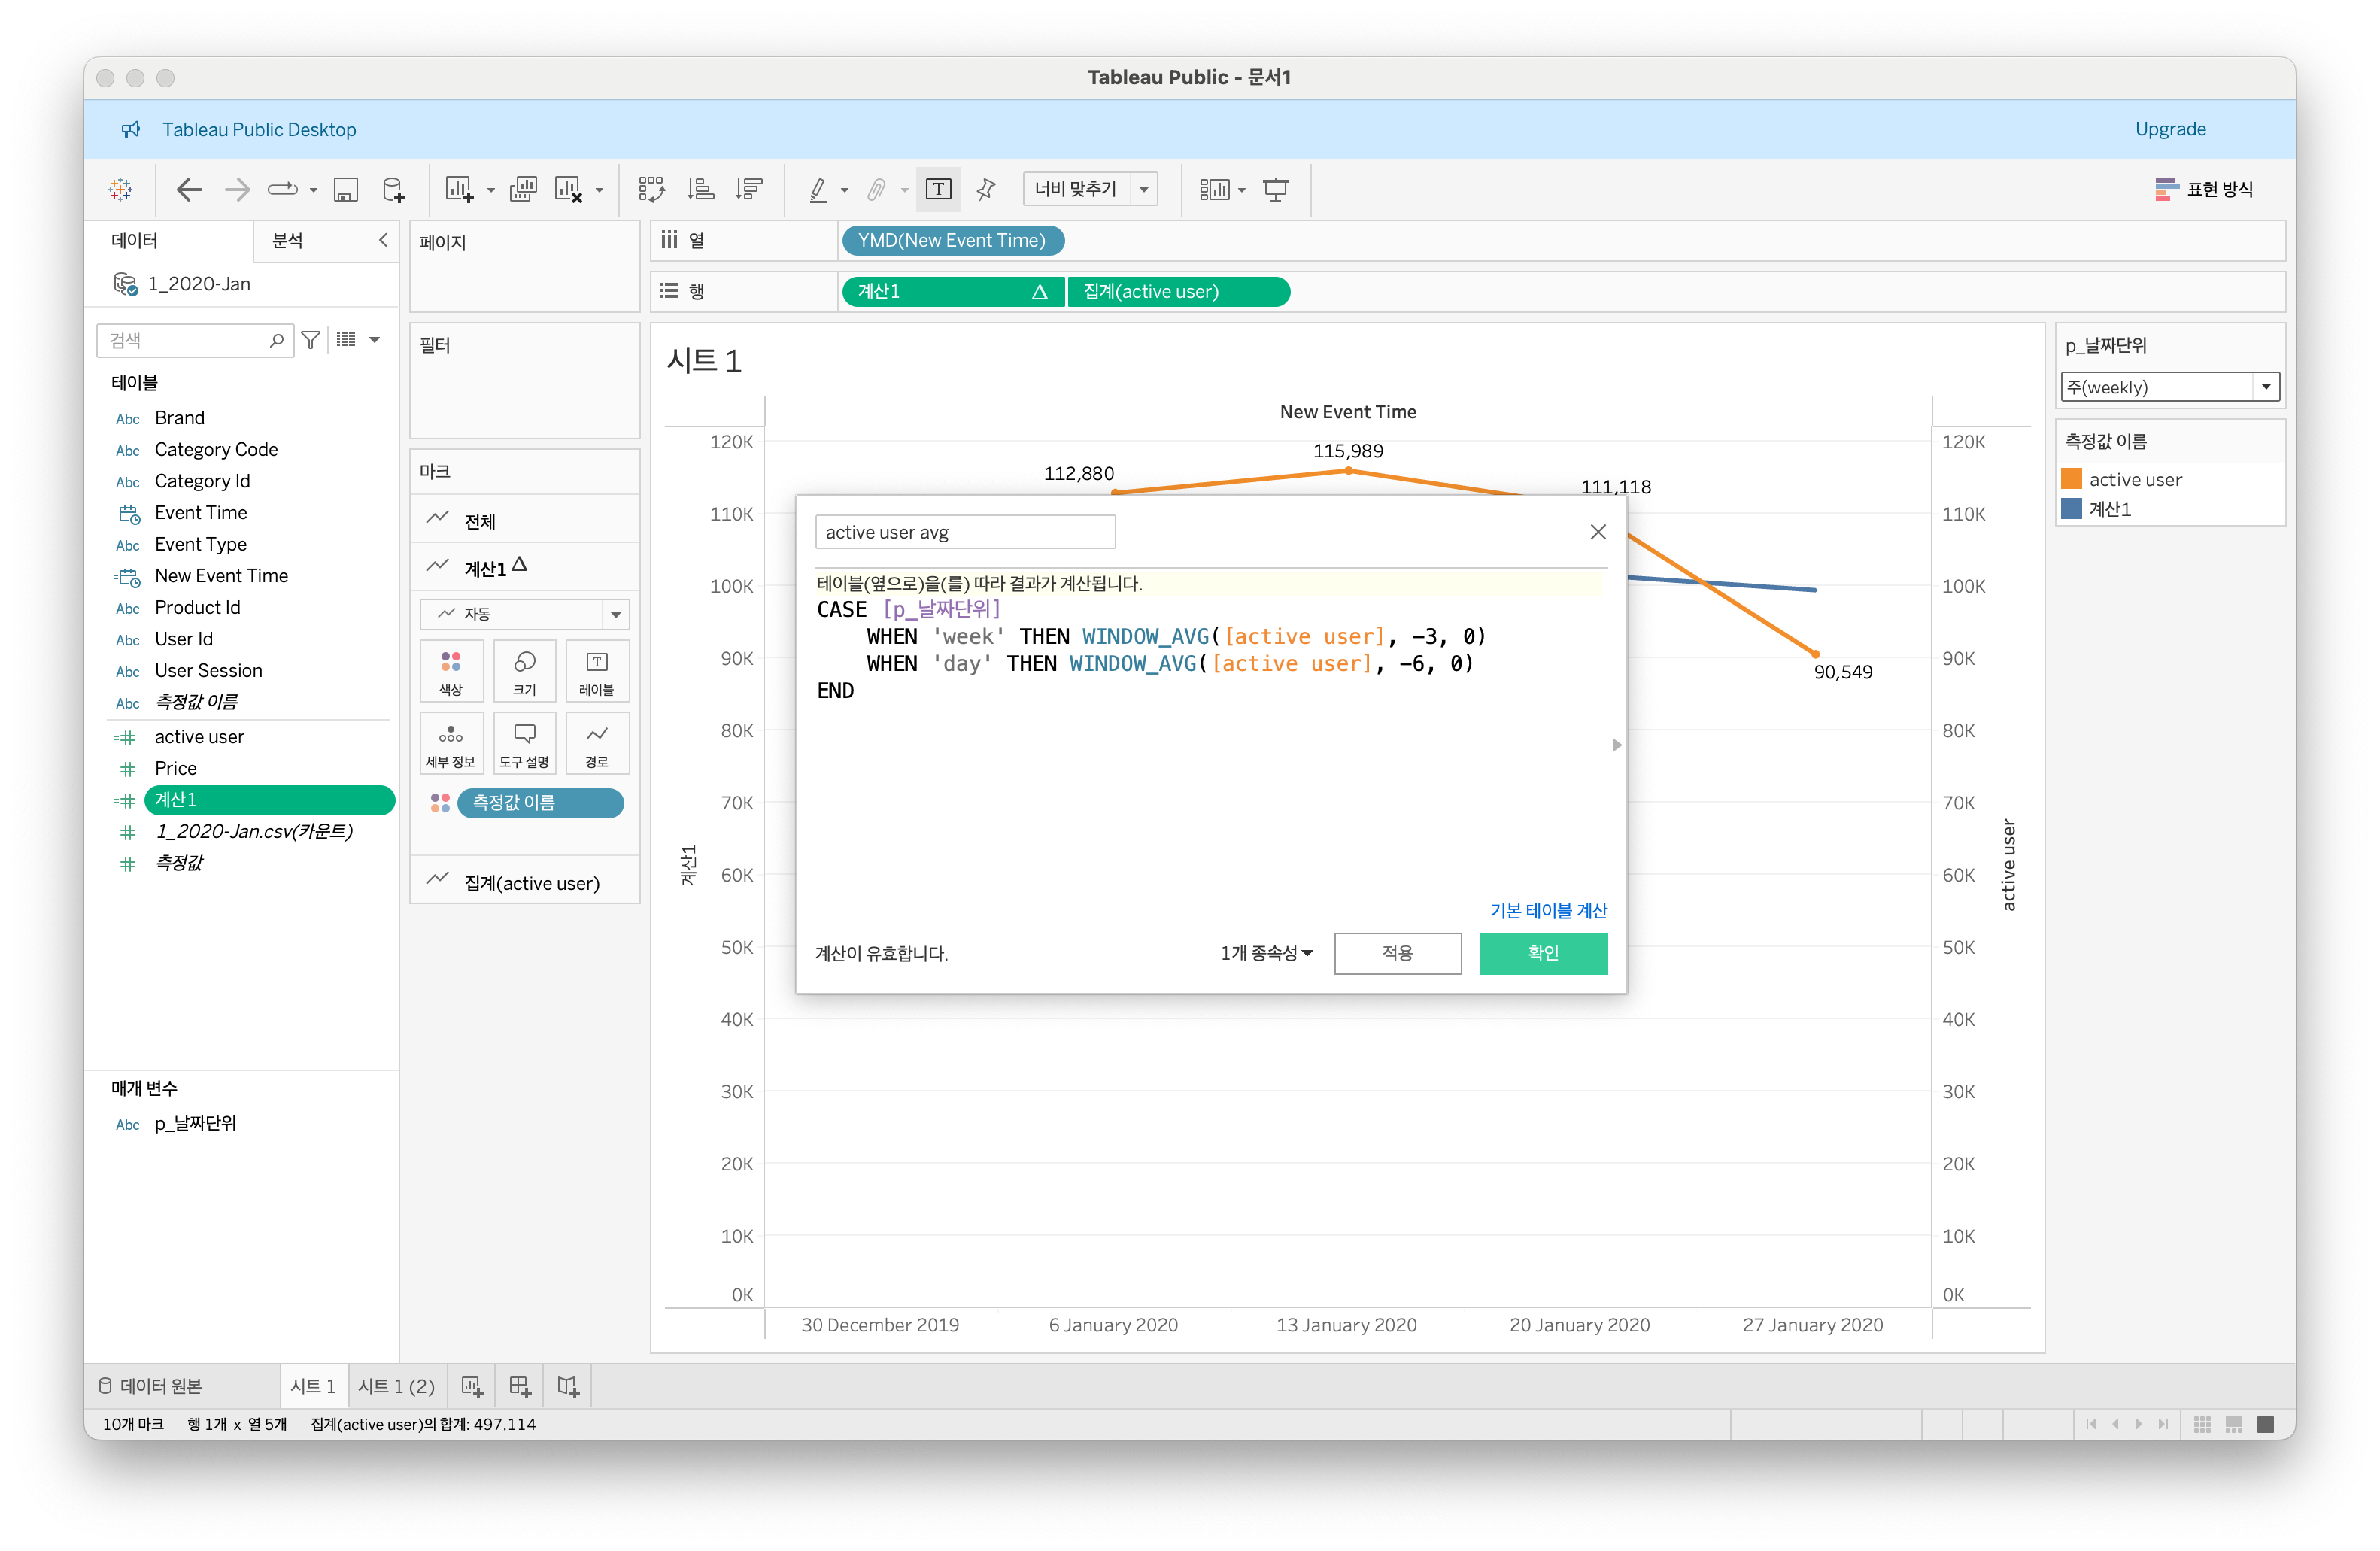The width and height of the screenshot is (2380, 1551).
Task: Toggle the Show Me (표현 방식) panel
Action: tap(2204, 189)
